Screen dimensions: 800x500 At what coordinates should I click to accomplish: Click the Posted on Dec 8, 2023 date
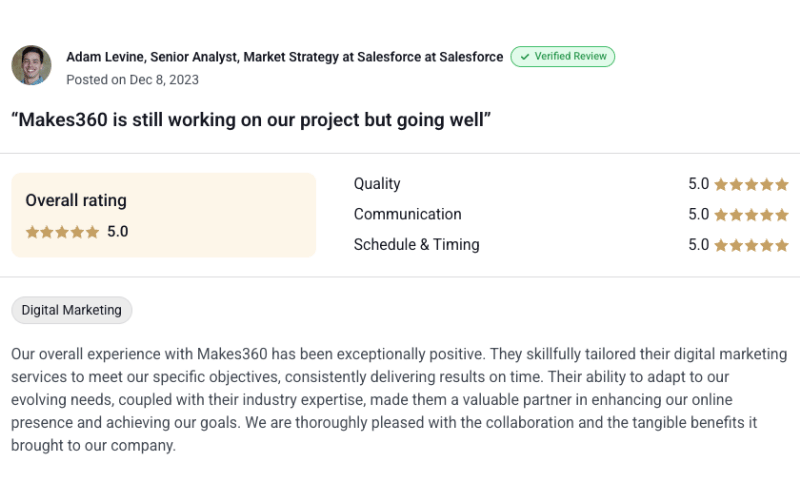(x=133, y=80)
